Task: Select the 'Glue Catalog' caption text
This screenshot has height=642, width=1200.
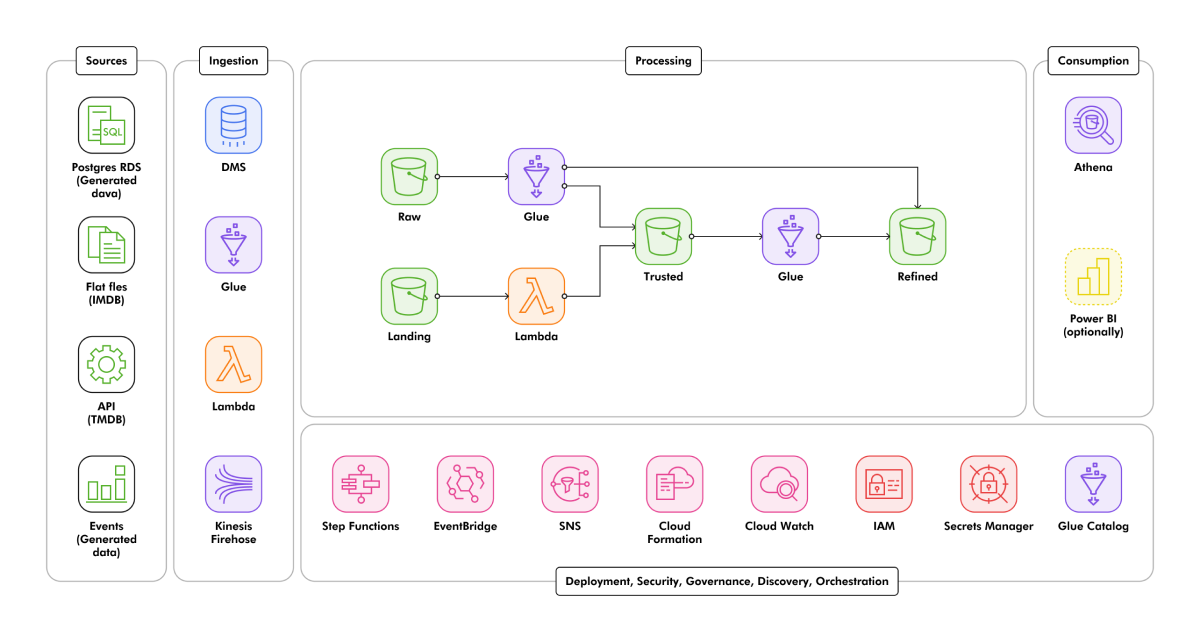Action: [1093, 526]
